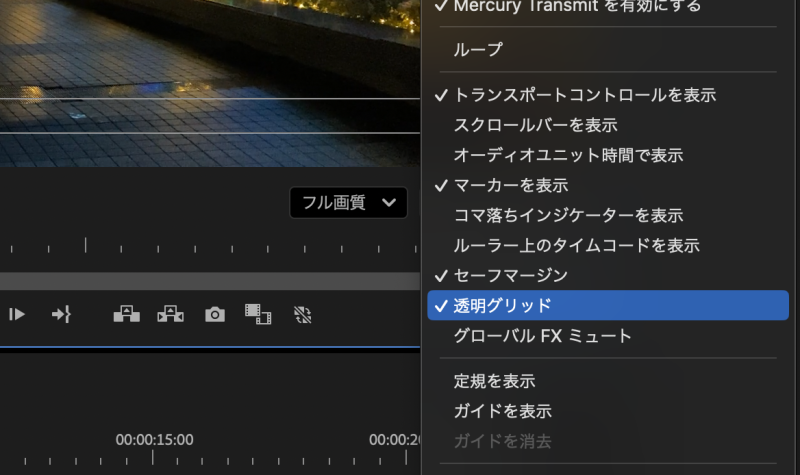Click the Lift button icon
Viewport: 800px width, 475px height.
click(x=126, y=314)
